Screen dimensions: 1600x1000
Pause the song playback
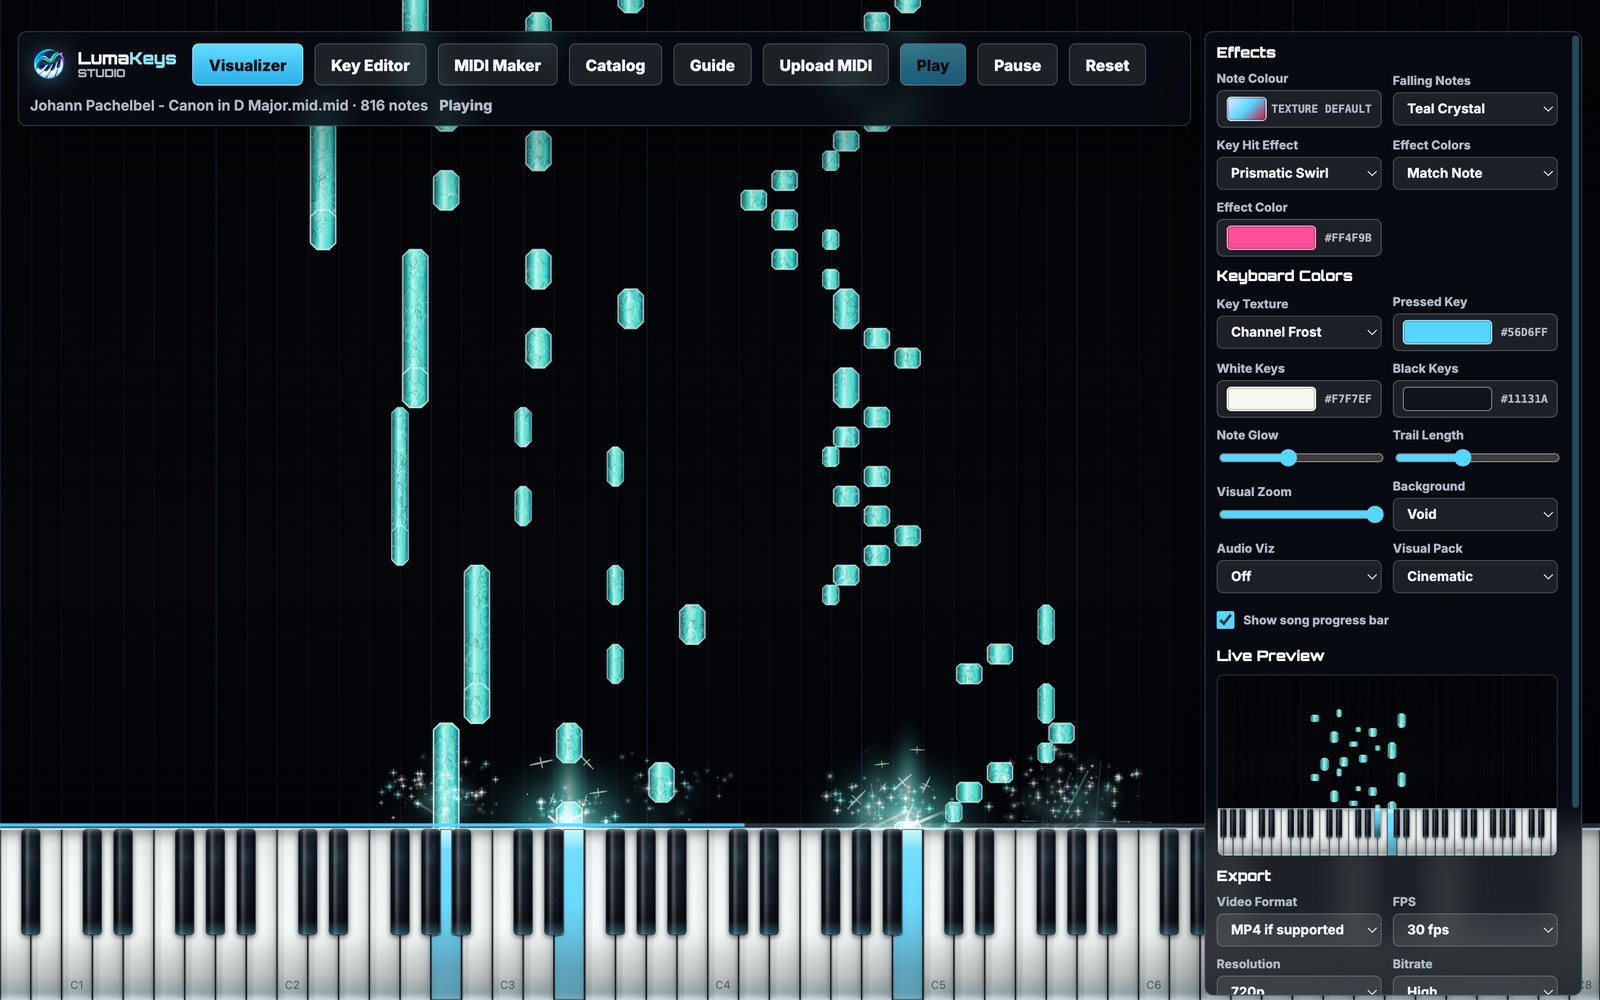click(1017, 65)
